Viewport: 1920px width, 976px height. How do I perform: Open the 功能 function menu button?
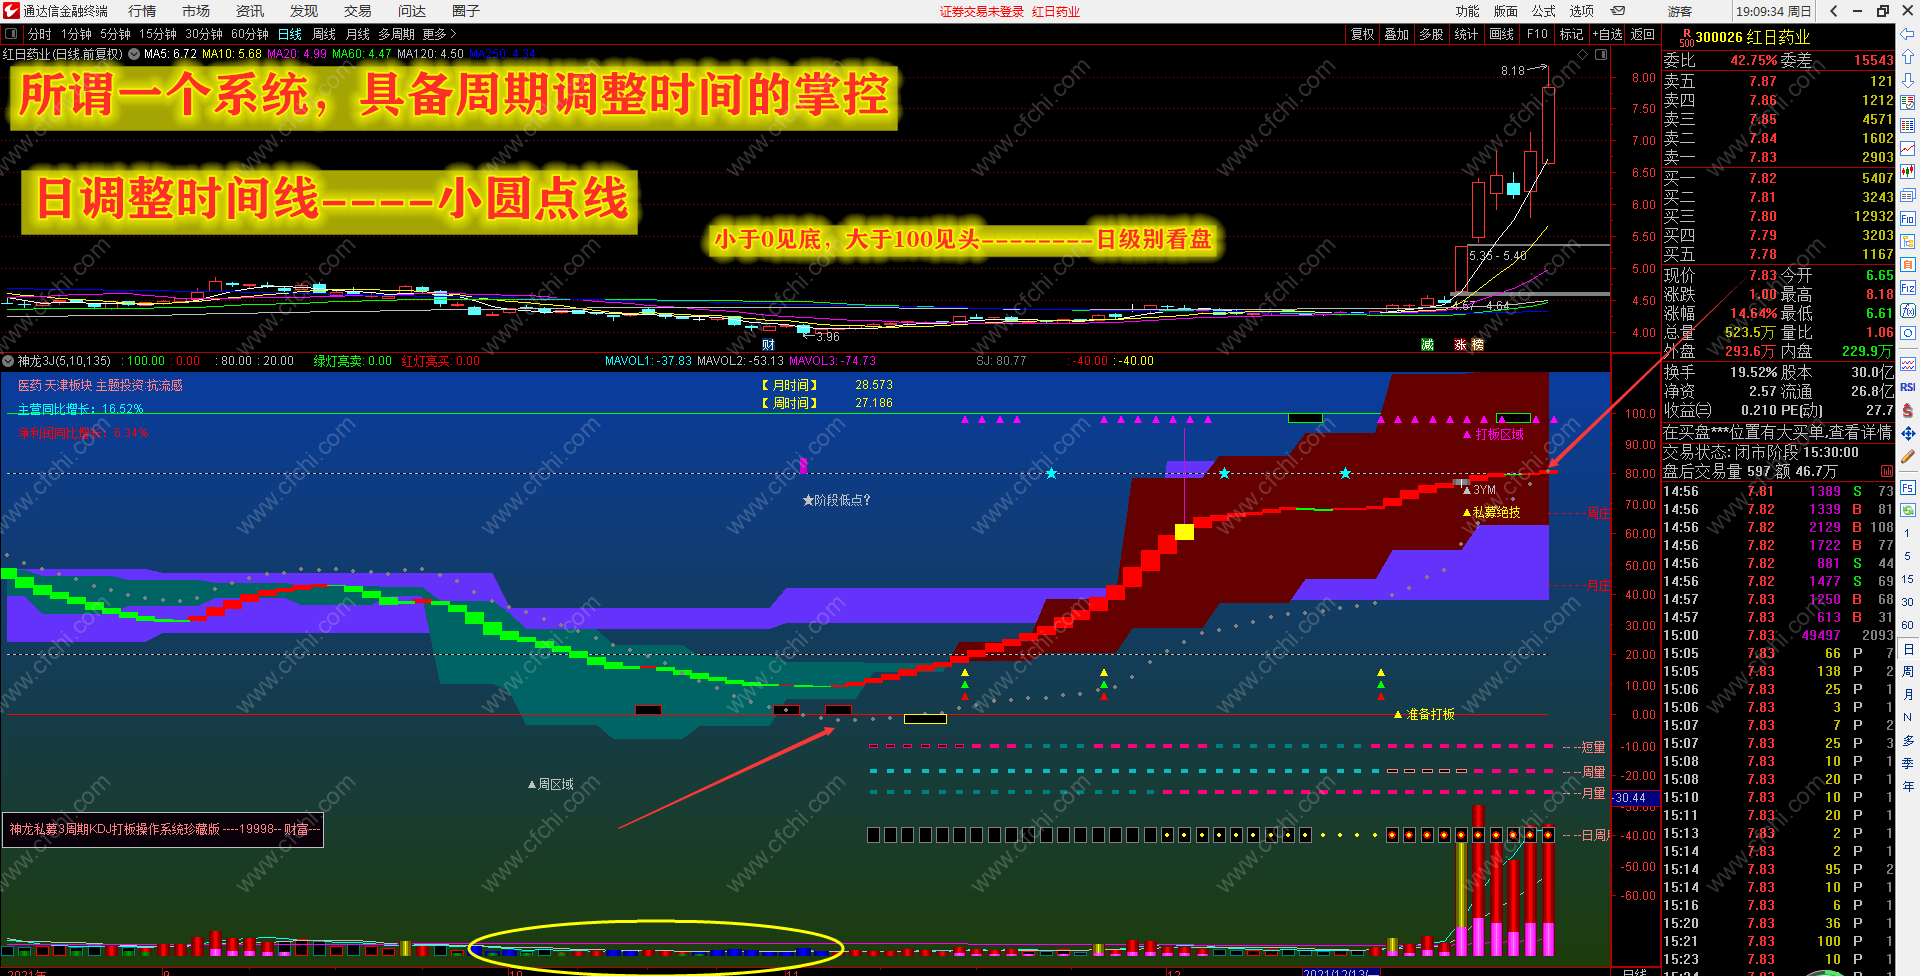tap(1468, 11)
